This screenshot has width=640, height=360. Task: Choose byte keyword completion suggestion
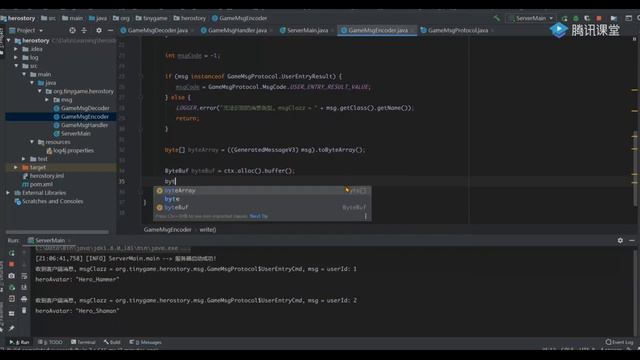[x=262, y=199]
